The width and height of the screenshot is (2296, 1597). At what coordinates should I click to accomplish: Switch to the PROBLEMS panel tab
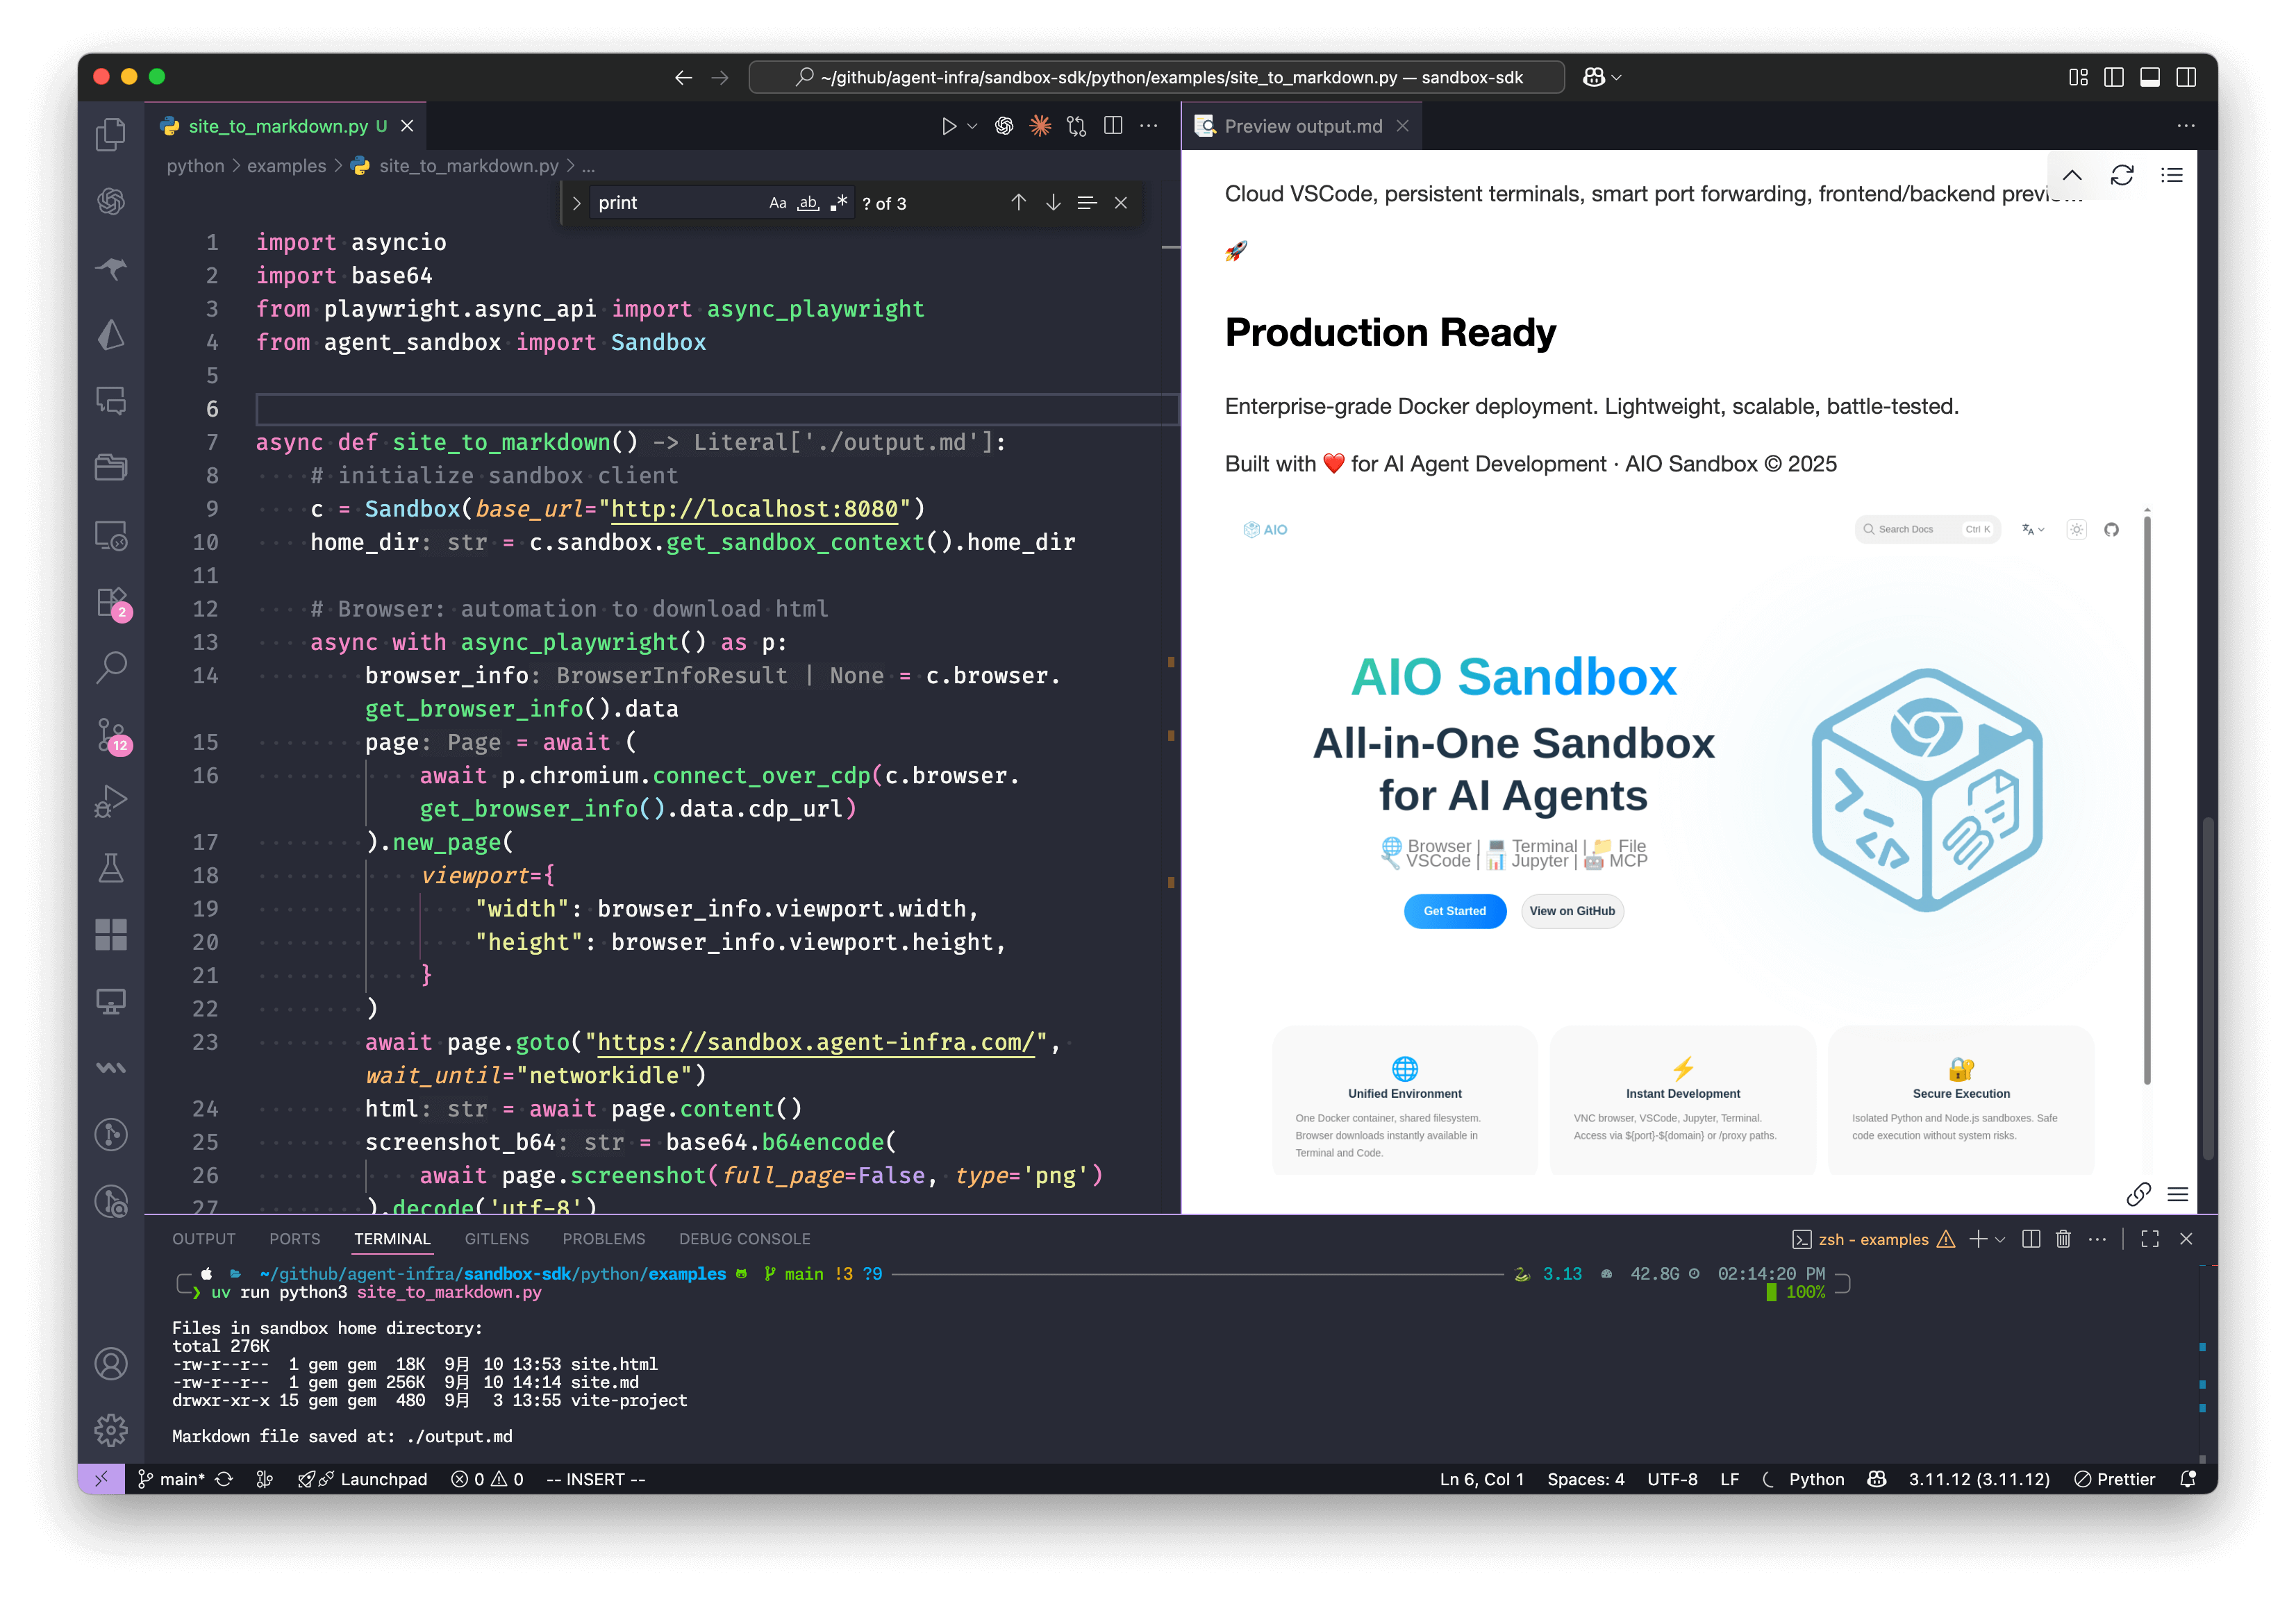coord(604,1239)
